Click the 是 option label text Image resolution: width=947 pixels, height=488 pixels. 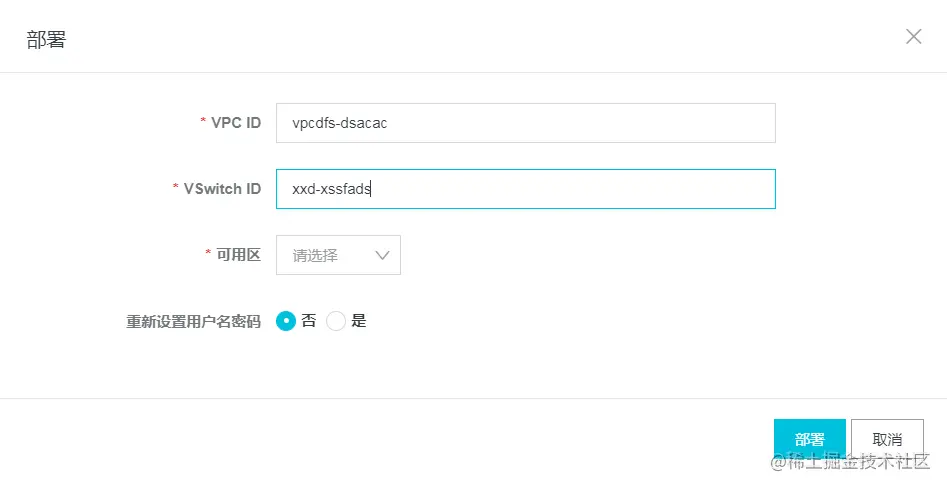pyautogui.click(x=359, y=321)
